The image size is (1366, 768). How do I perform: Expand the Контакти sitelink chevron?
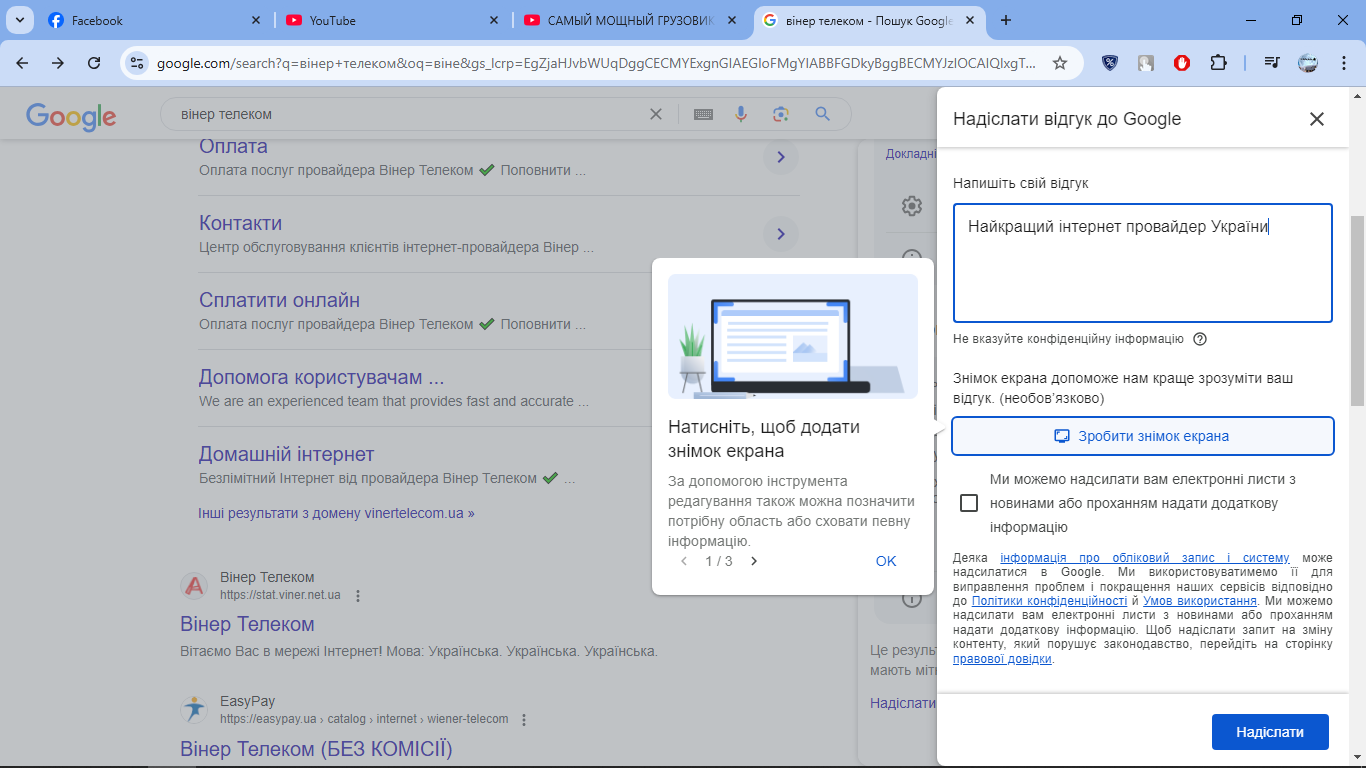click(x=780, y=235)
